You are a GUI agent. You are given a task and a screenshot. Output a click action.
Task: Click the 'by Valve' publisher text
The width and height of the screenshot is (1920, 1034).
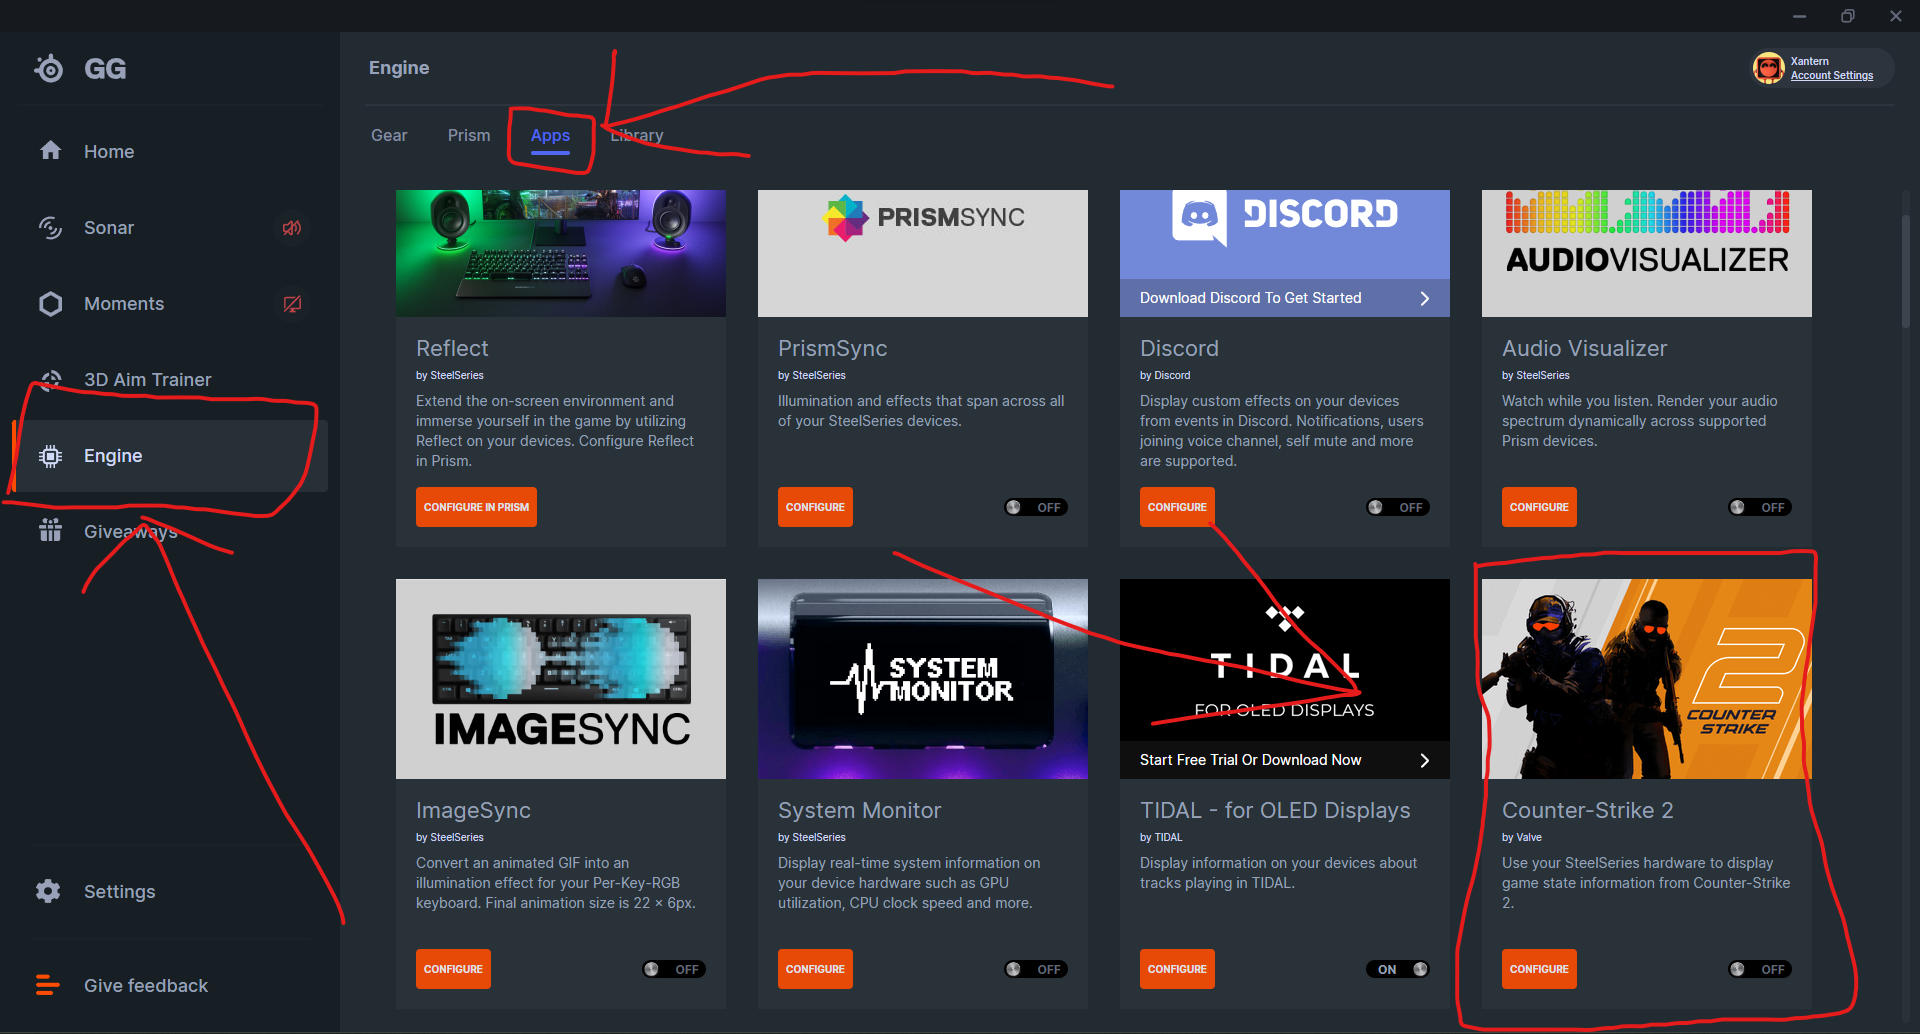point(1522,837)
